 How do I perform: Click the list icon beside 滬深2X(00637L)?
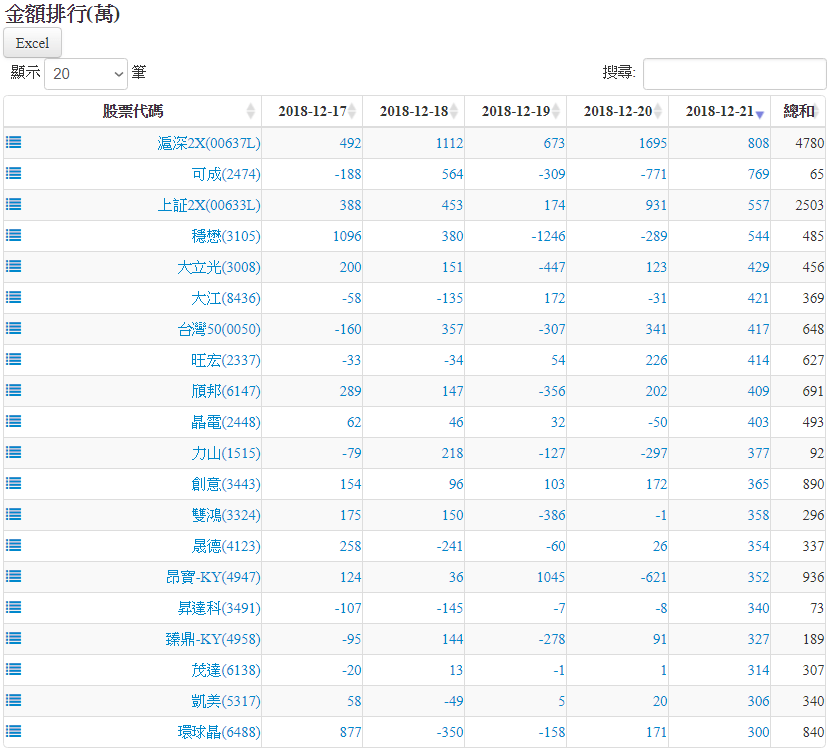pyautogui.click(x=14, y=142)
